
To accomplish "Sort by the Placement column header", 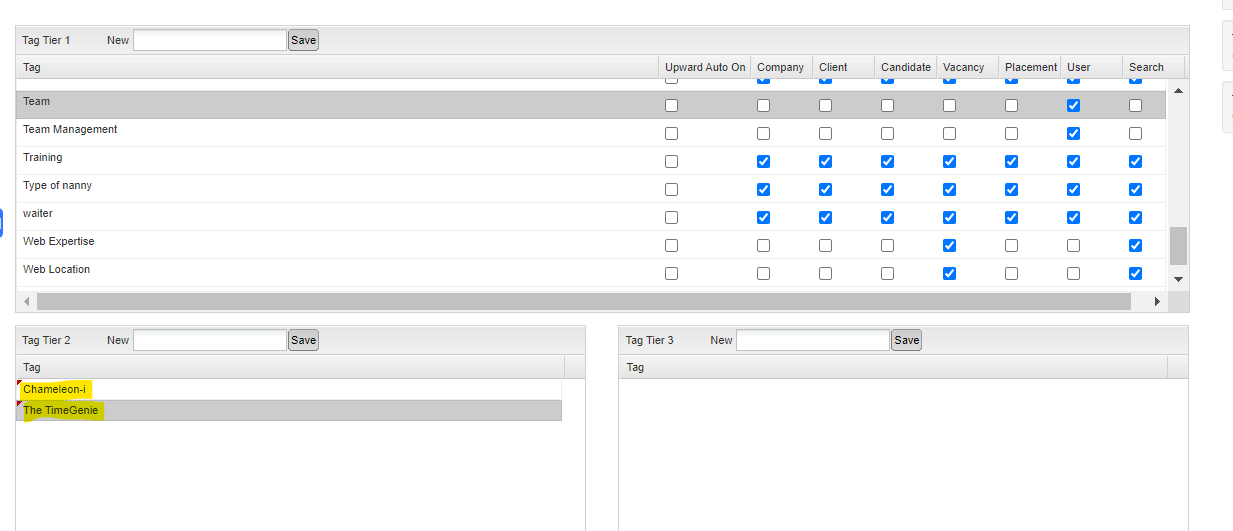I will pyautogui.click(x=1030, y=67).
